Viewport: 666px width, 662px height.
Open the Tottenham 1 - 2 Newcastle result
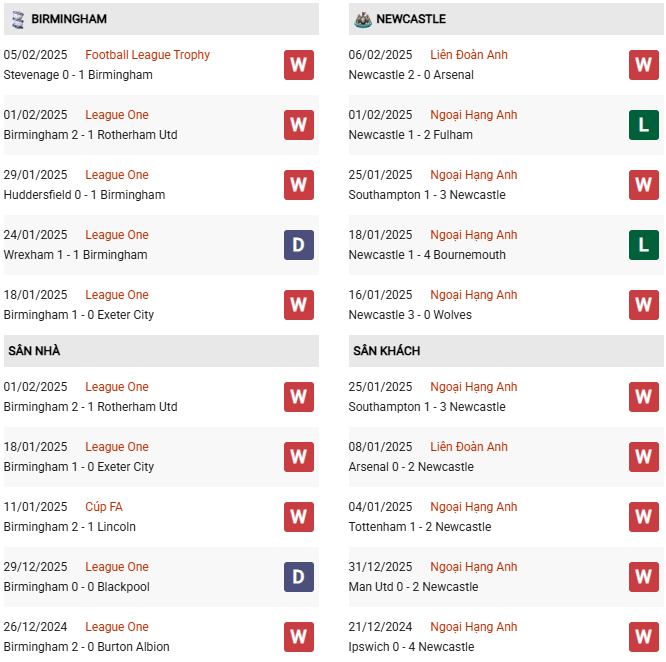point(420,527)
